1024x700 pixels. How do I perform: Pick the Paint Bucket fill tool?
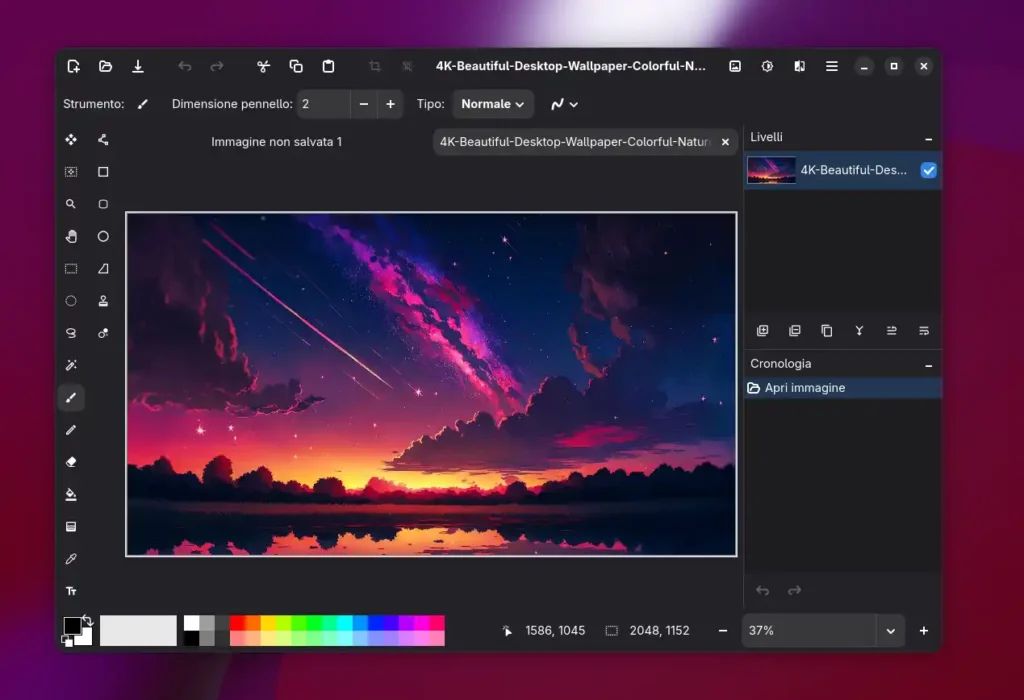coord(71,494)
